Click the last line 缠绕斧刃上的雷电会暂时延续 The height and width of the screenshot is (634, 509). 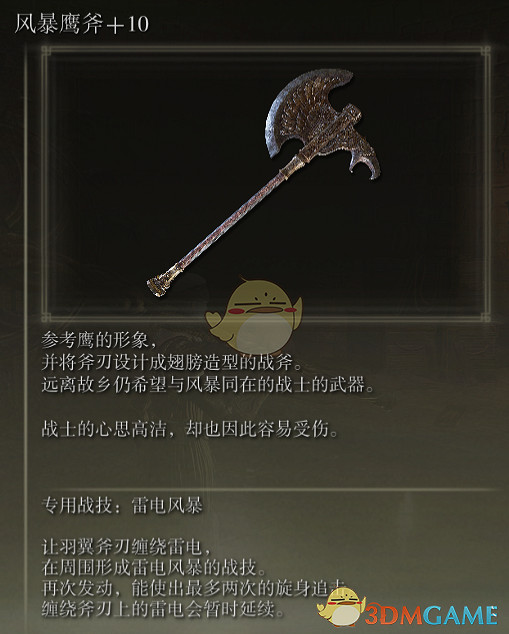tap(163, 609)
